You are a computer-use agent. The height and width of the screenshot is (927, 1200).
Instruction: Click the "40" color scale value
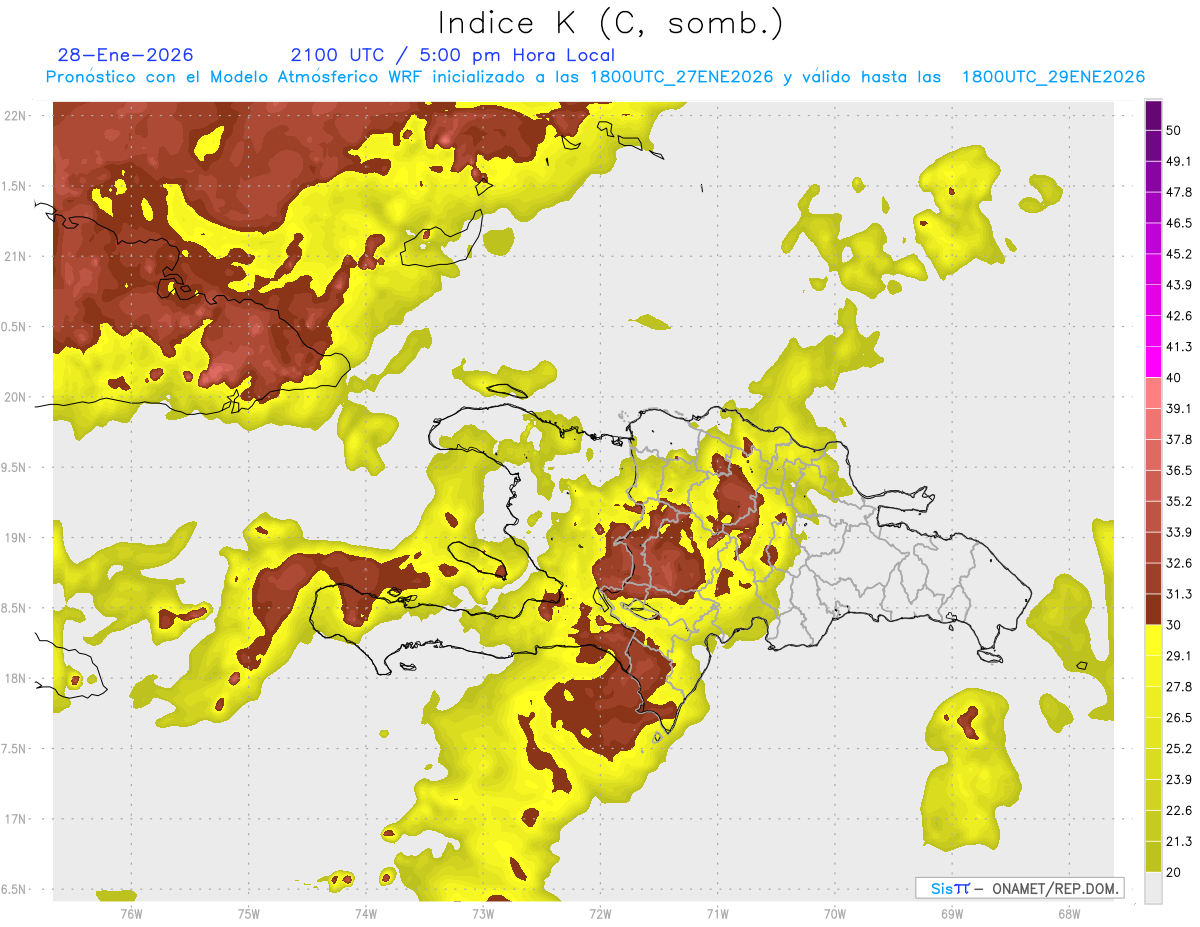pyautogui.click(x=1174, y=378)
